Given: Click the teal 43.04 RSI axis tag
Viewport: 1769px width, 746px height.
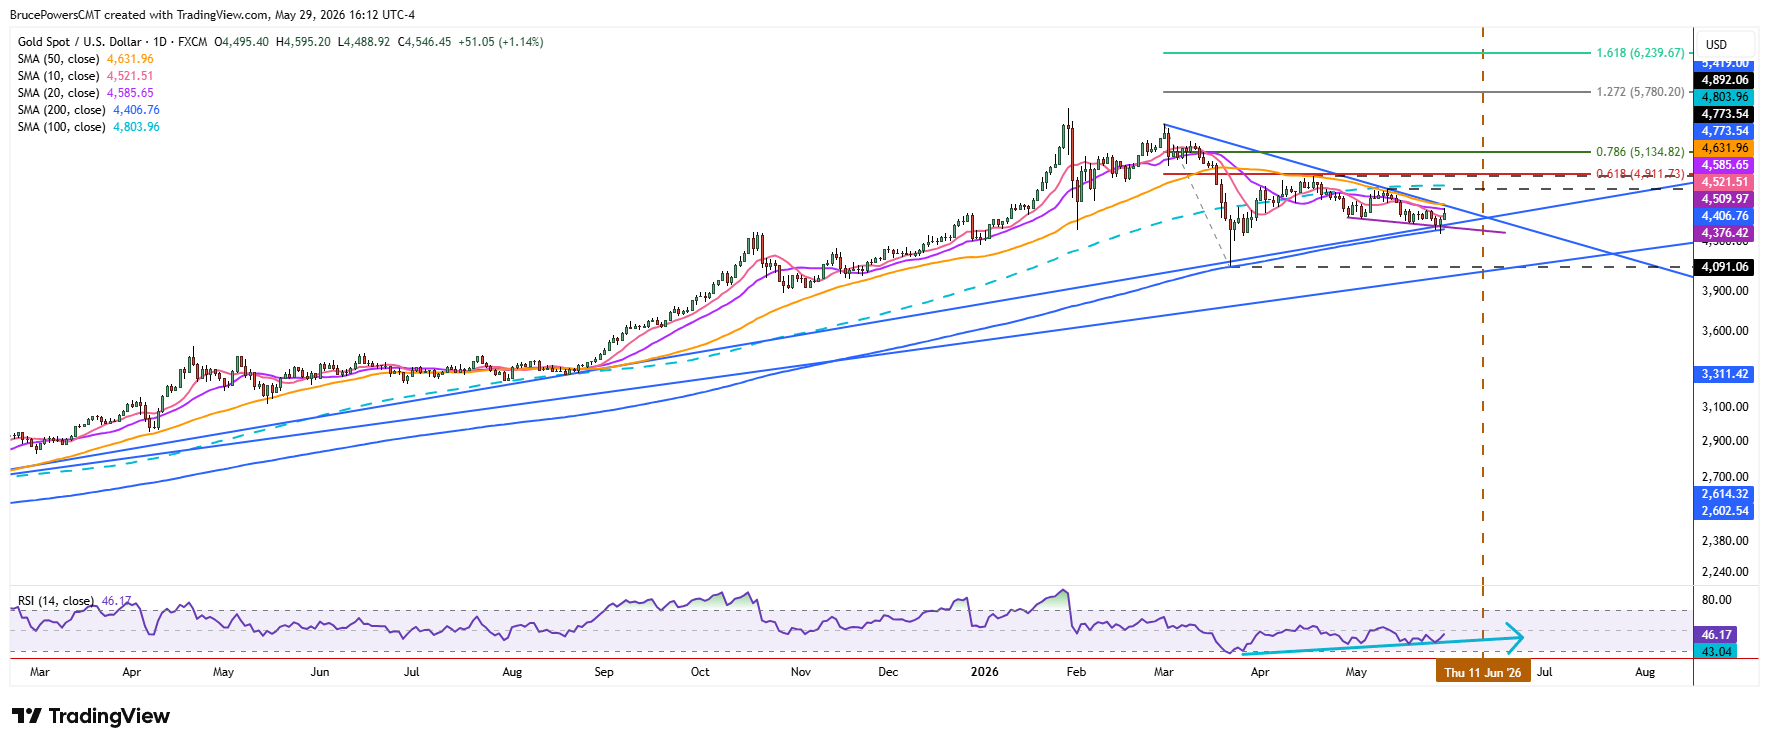Looking at the screenshot, I should point(1717,652).
